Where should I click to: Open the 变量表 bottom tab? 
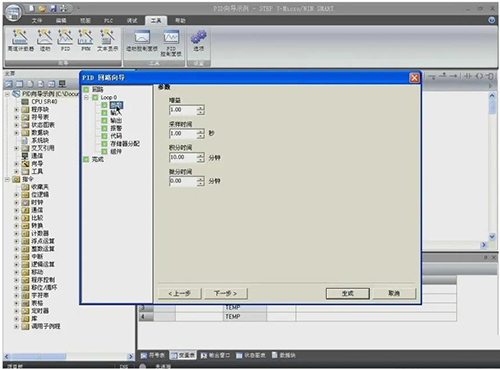pos(183,355)
